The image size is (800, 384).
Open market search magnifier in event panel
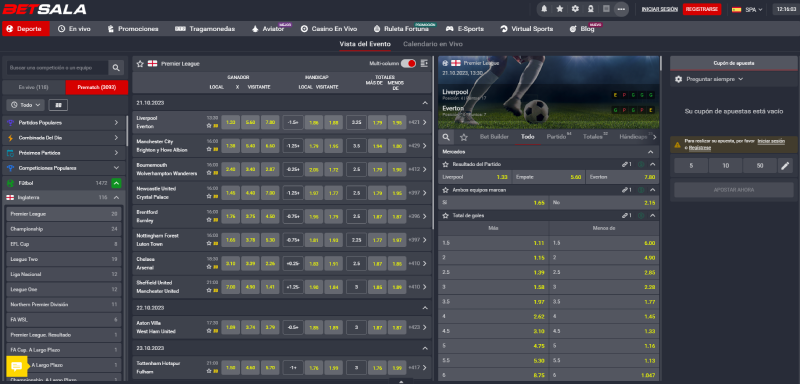(x=446, y=137)
